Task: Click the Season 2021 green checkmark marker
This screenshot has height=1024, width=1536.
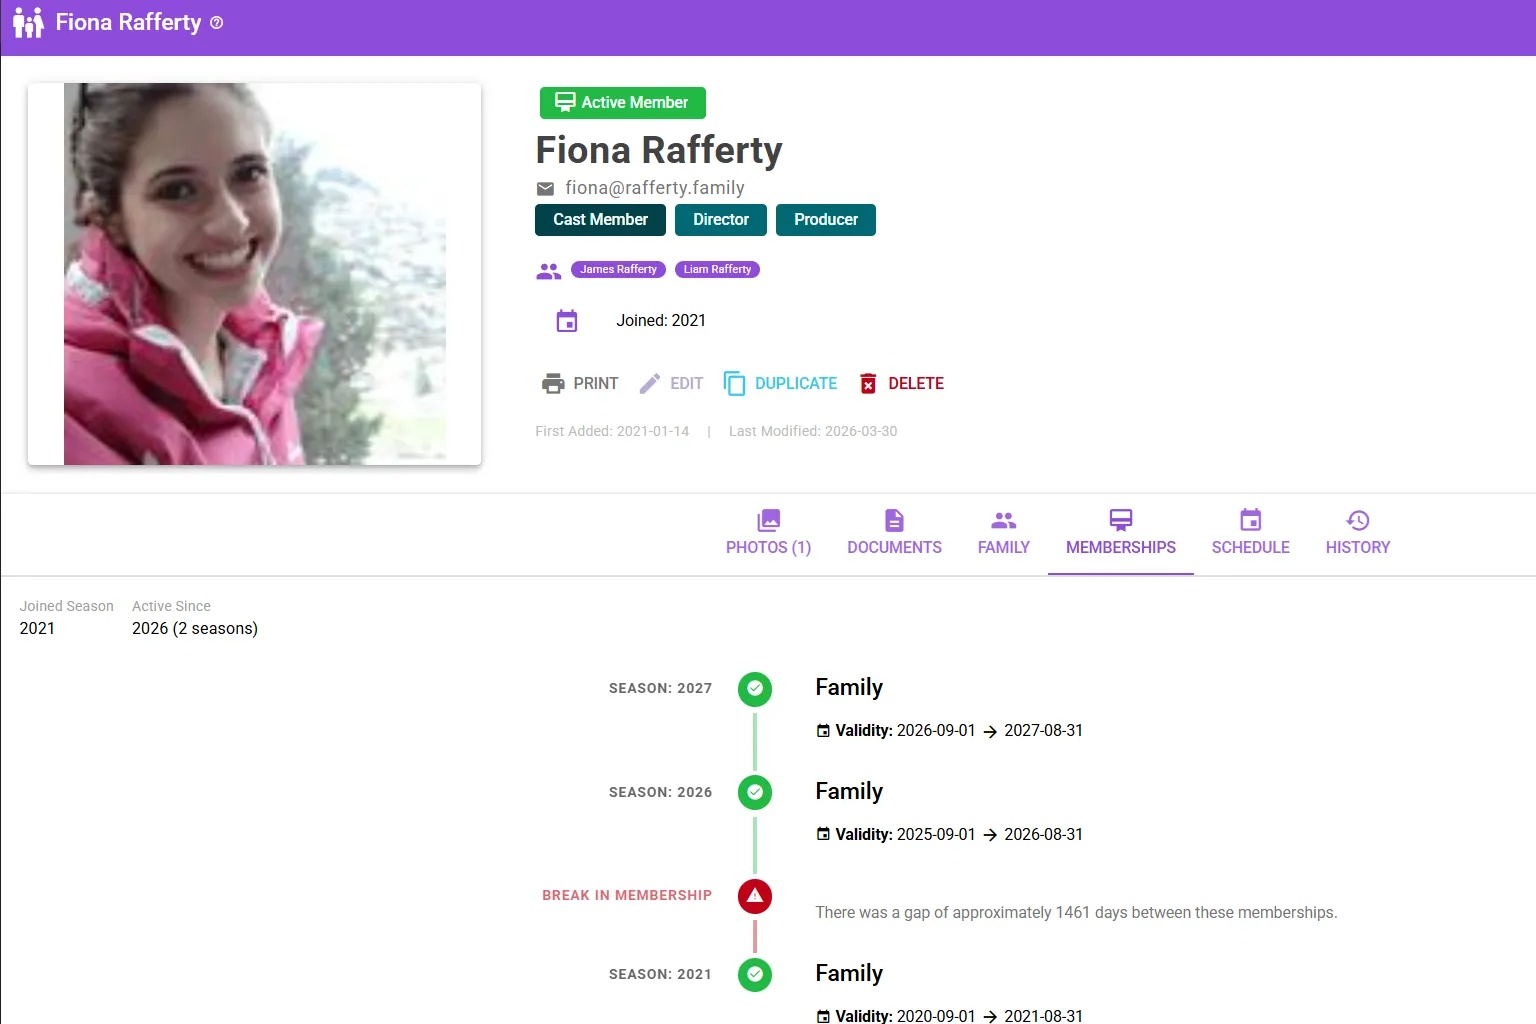Action: (x=755, y=975)
